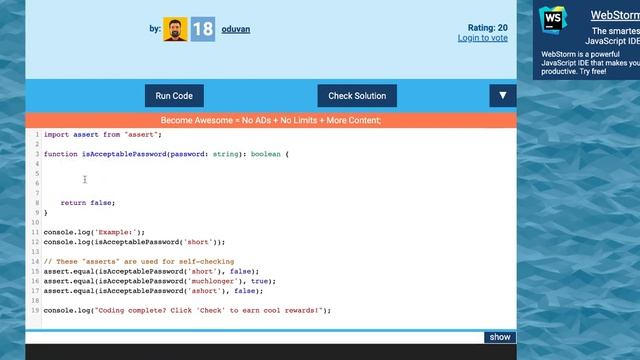Click the 'Rating: 20' text
Viewport: 640px width, 360px height.
pyautogui.click(x=487, y=28)
